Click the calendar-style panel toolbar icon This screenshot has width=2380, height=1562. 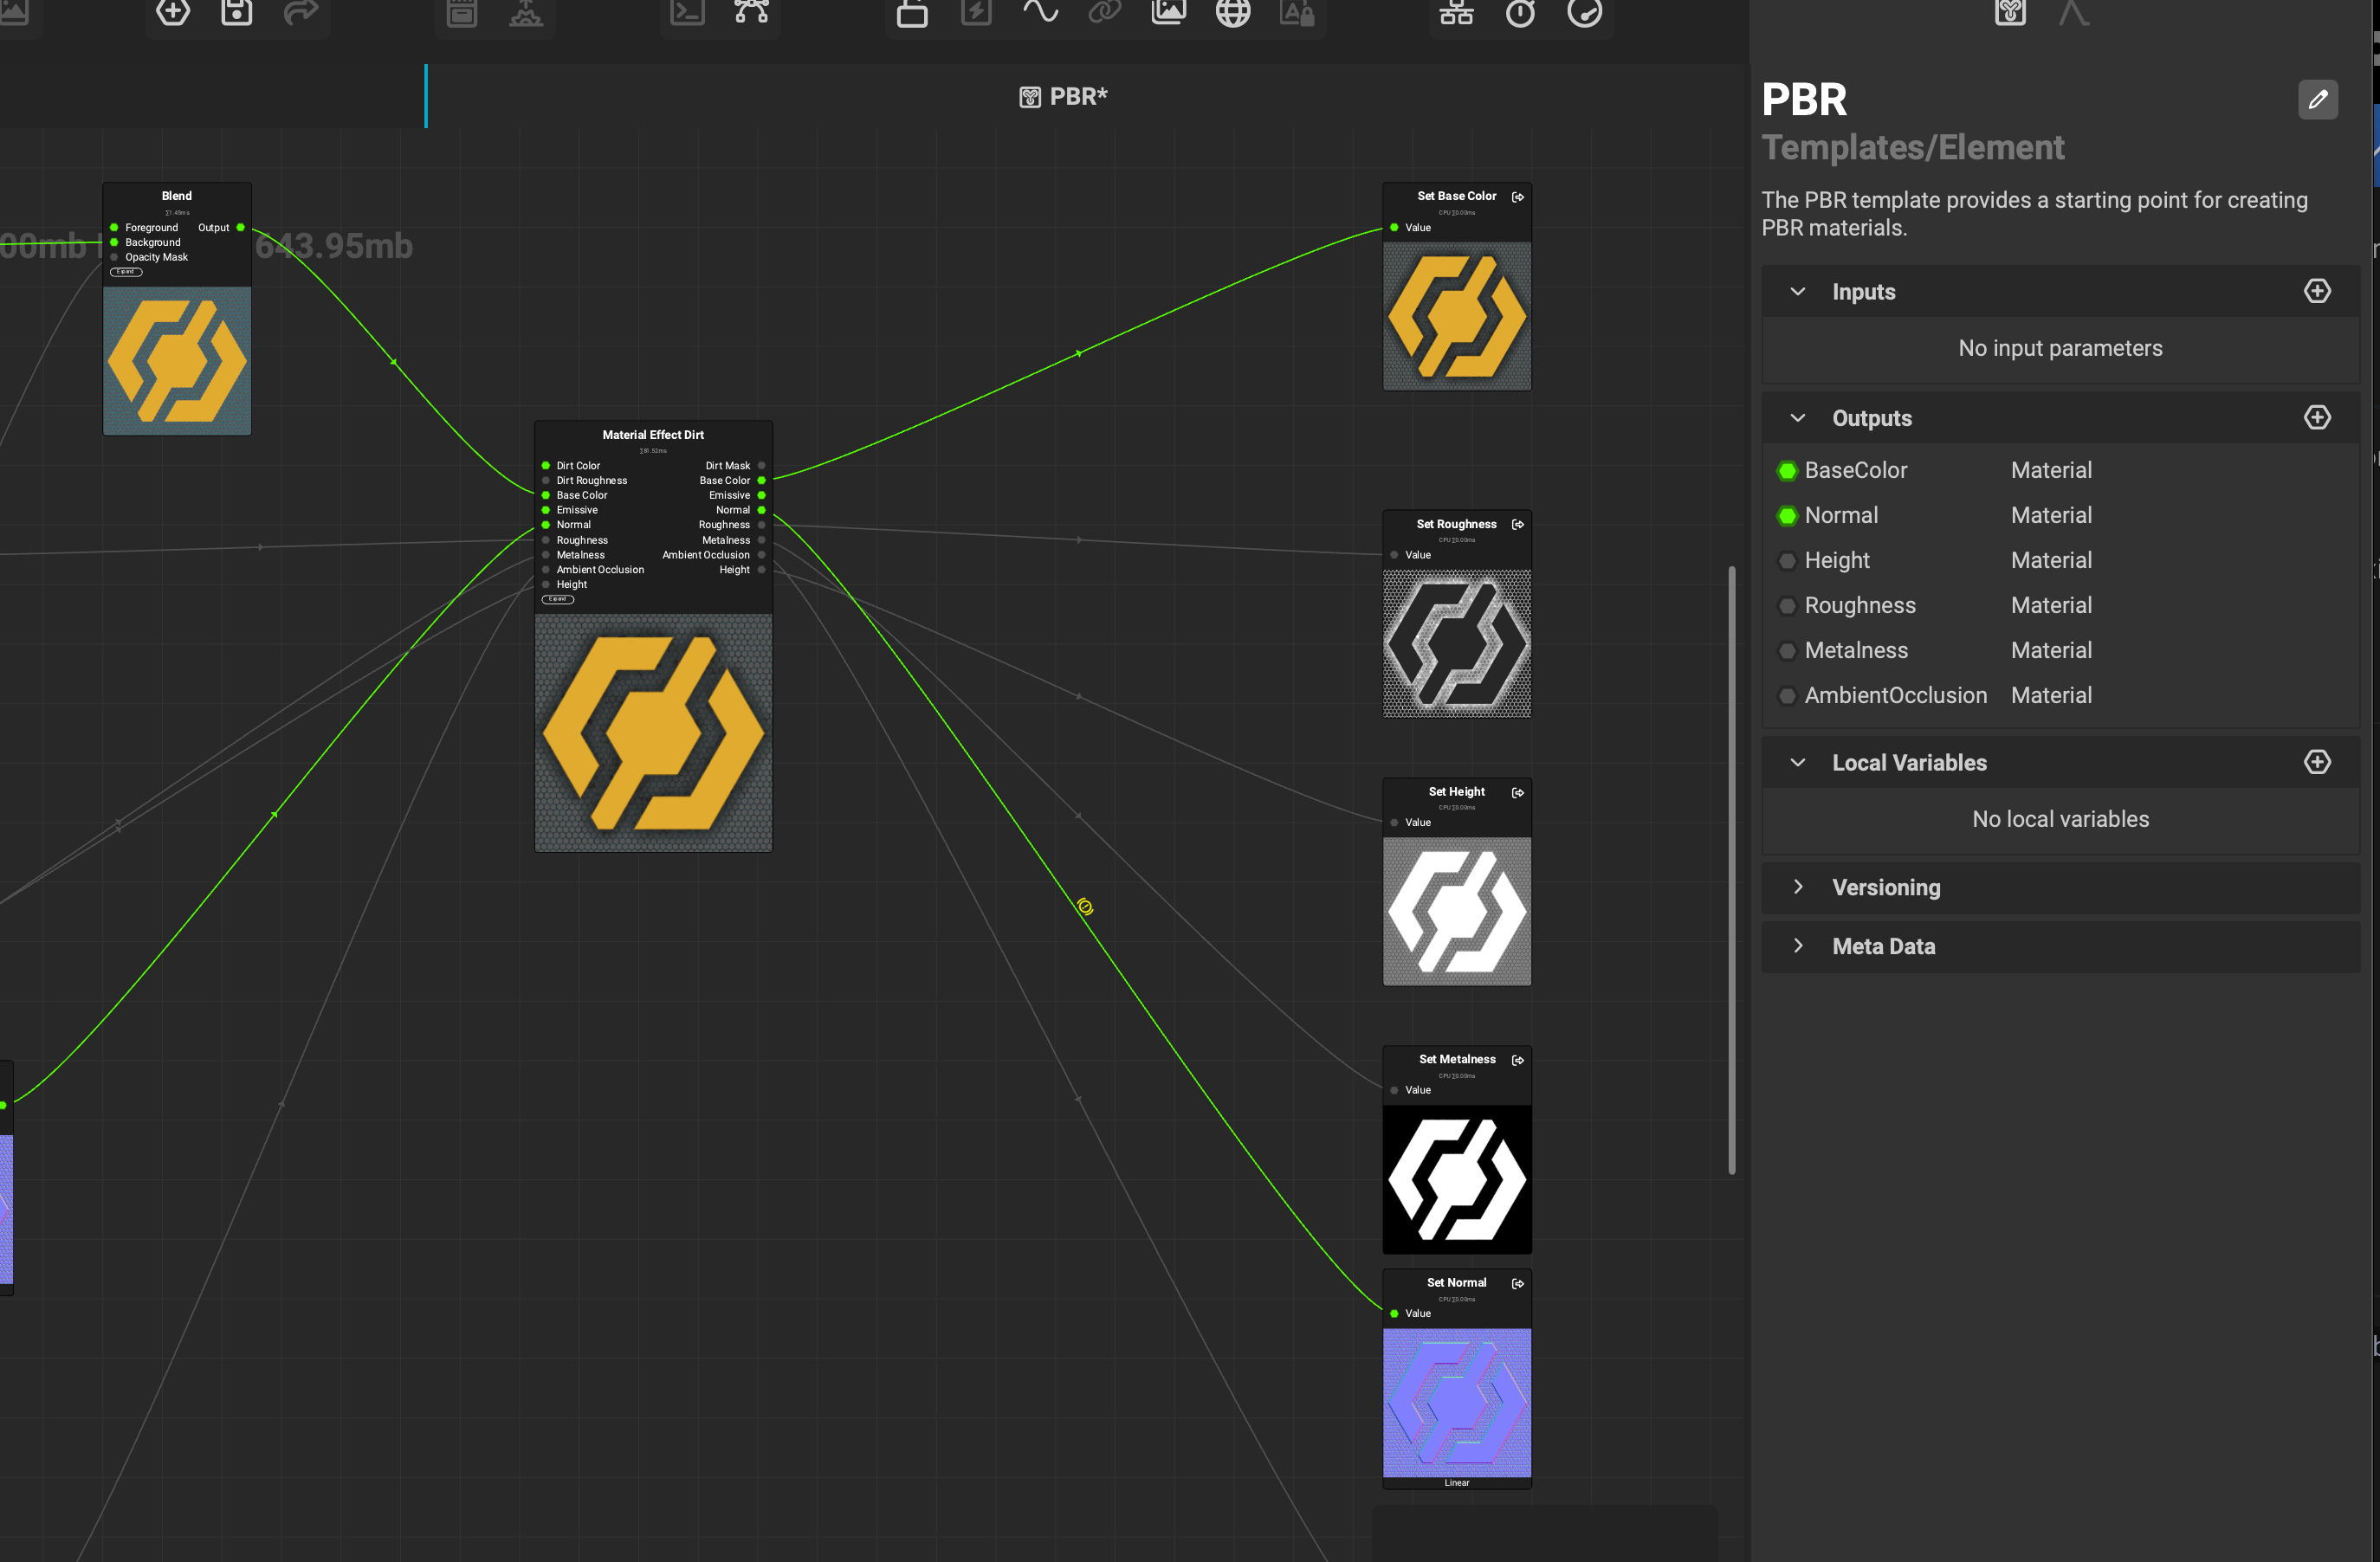[x=462, y=12]
